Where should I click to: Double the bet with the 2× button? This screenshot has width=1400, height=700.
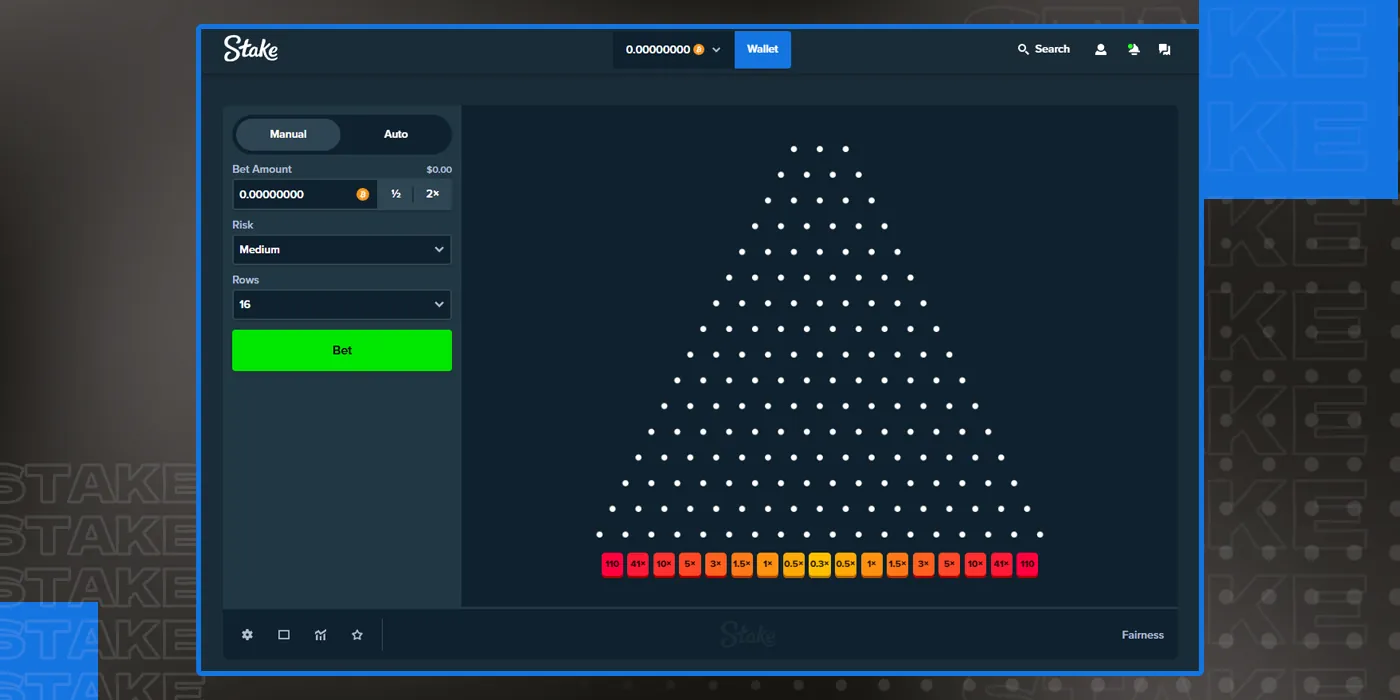(x=433, y=194)
